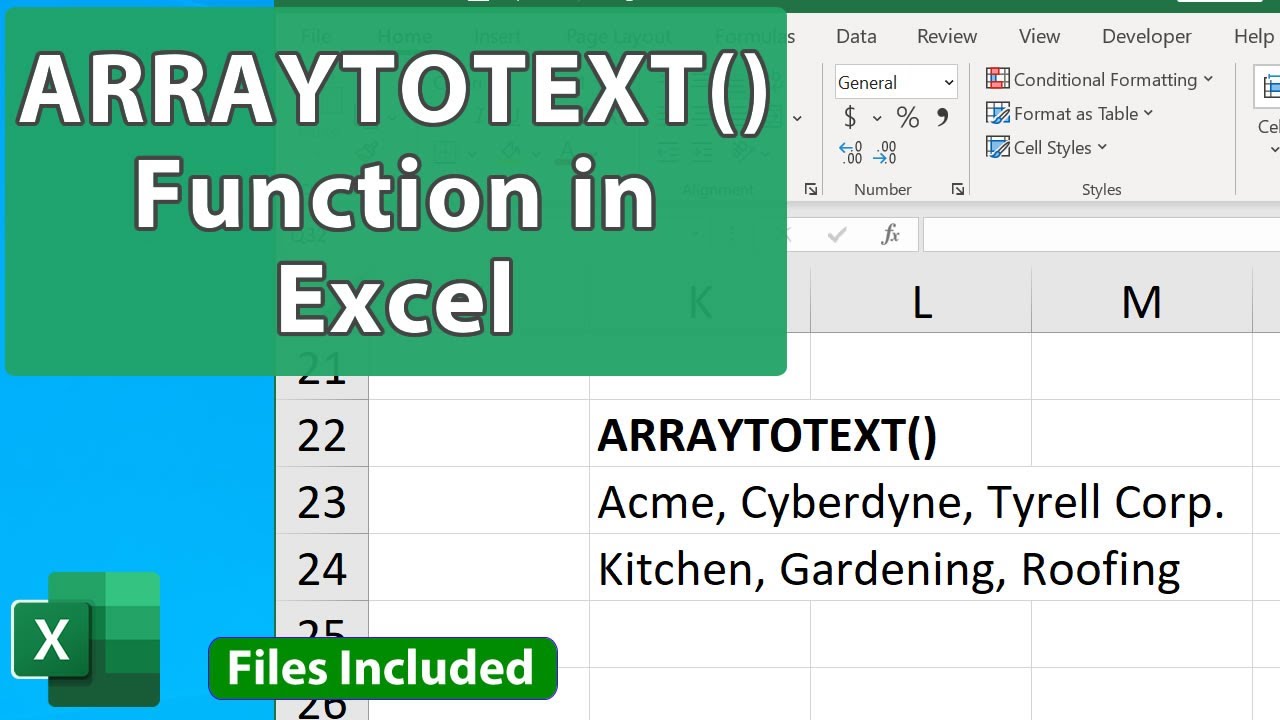Open the Developer ribbon tab

[1146, 36]
